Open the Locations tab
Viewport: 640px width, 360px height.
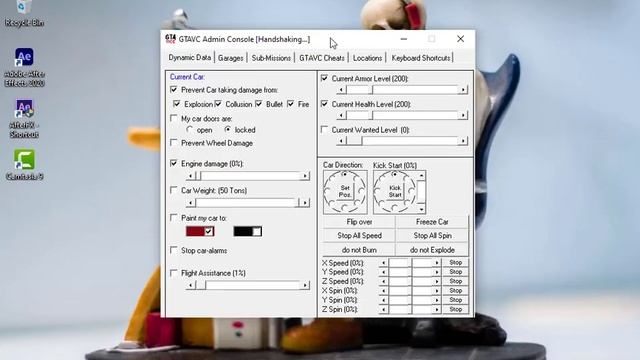point(367,58)
